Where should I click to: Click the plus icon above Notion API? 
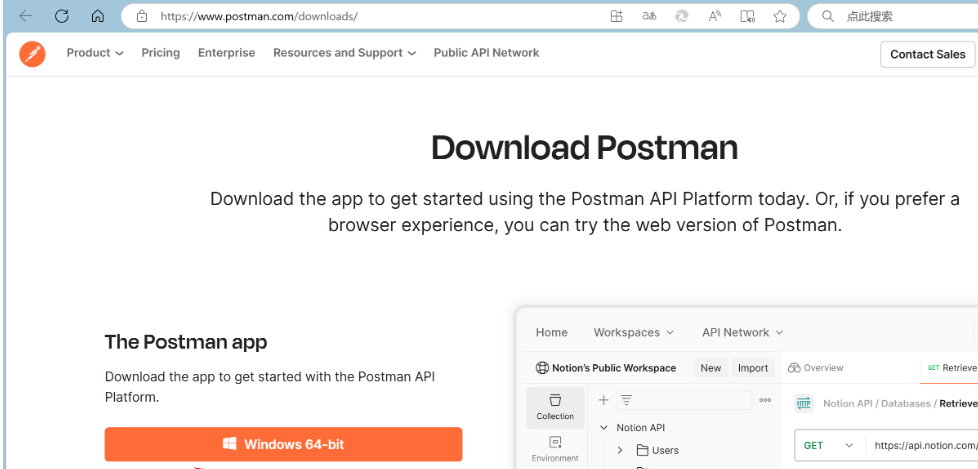click(603, 400)
